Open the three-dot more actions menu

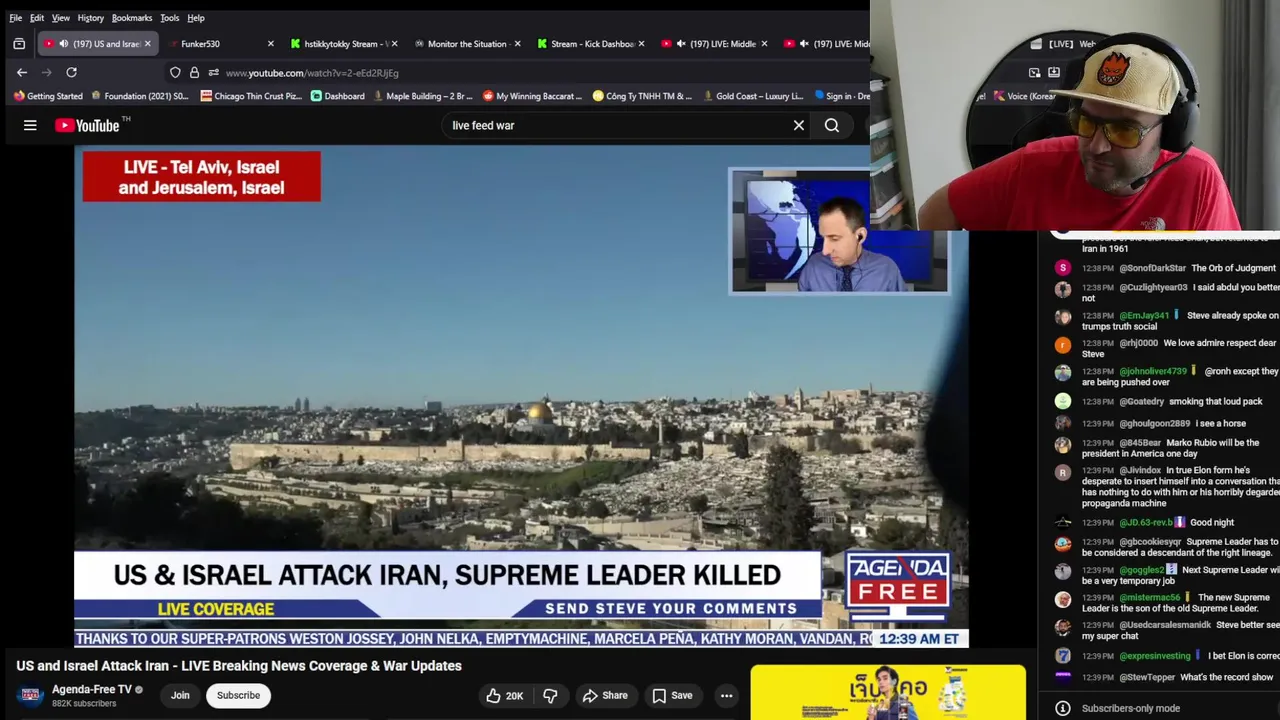[x=727, y=695]
